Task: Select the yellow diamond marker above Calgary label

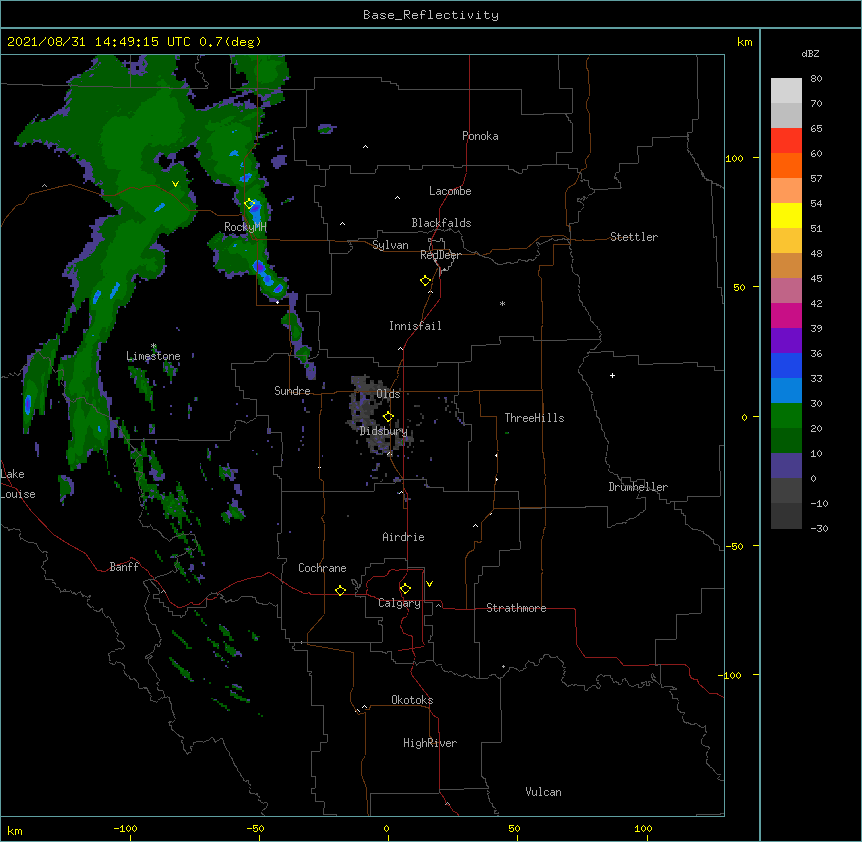Action: pos(405,589)
